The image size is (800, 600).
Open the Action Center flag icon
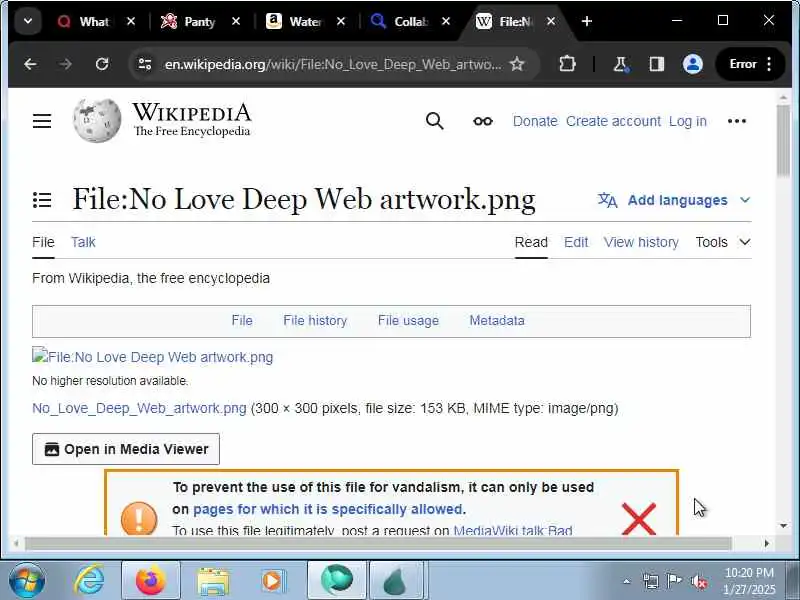(x=674, y=581)
